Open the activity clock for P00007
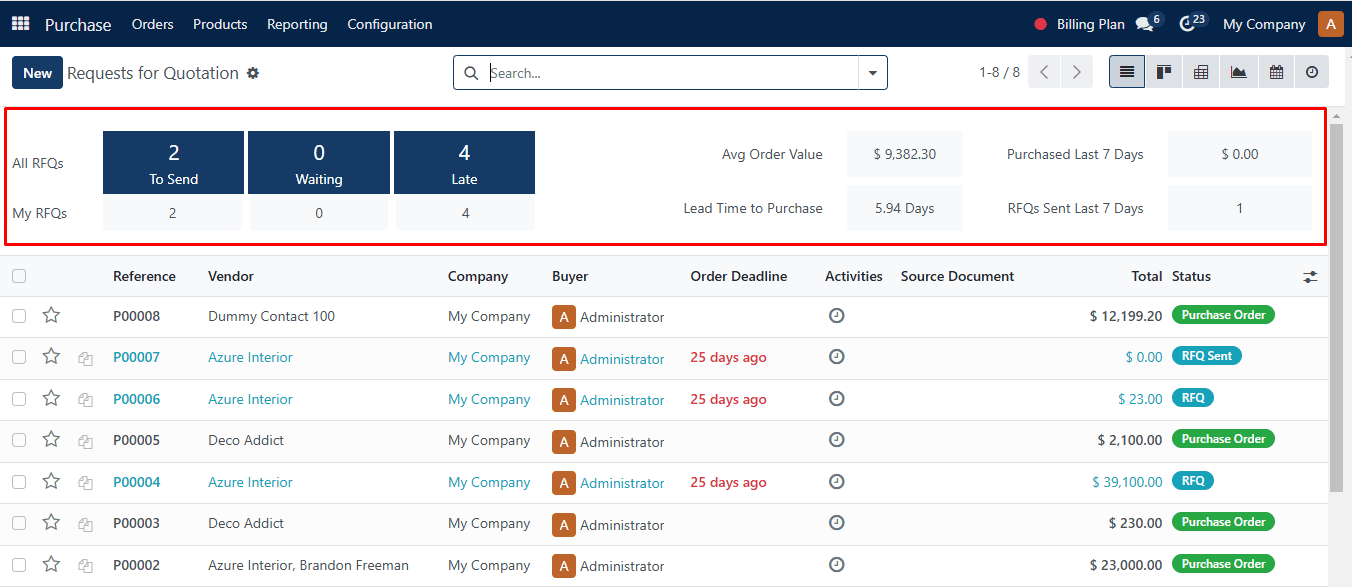This screenshot has width=1352, height=587. point(837,357)
